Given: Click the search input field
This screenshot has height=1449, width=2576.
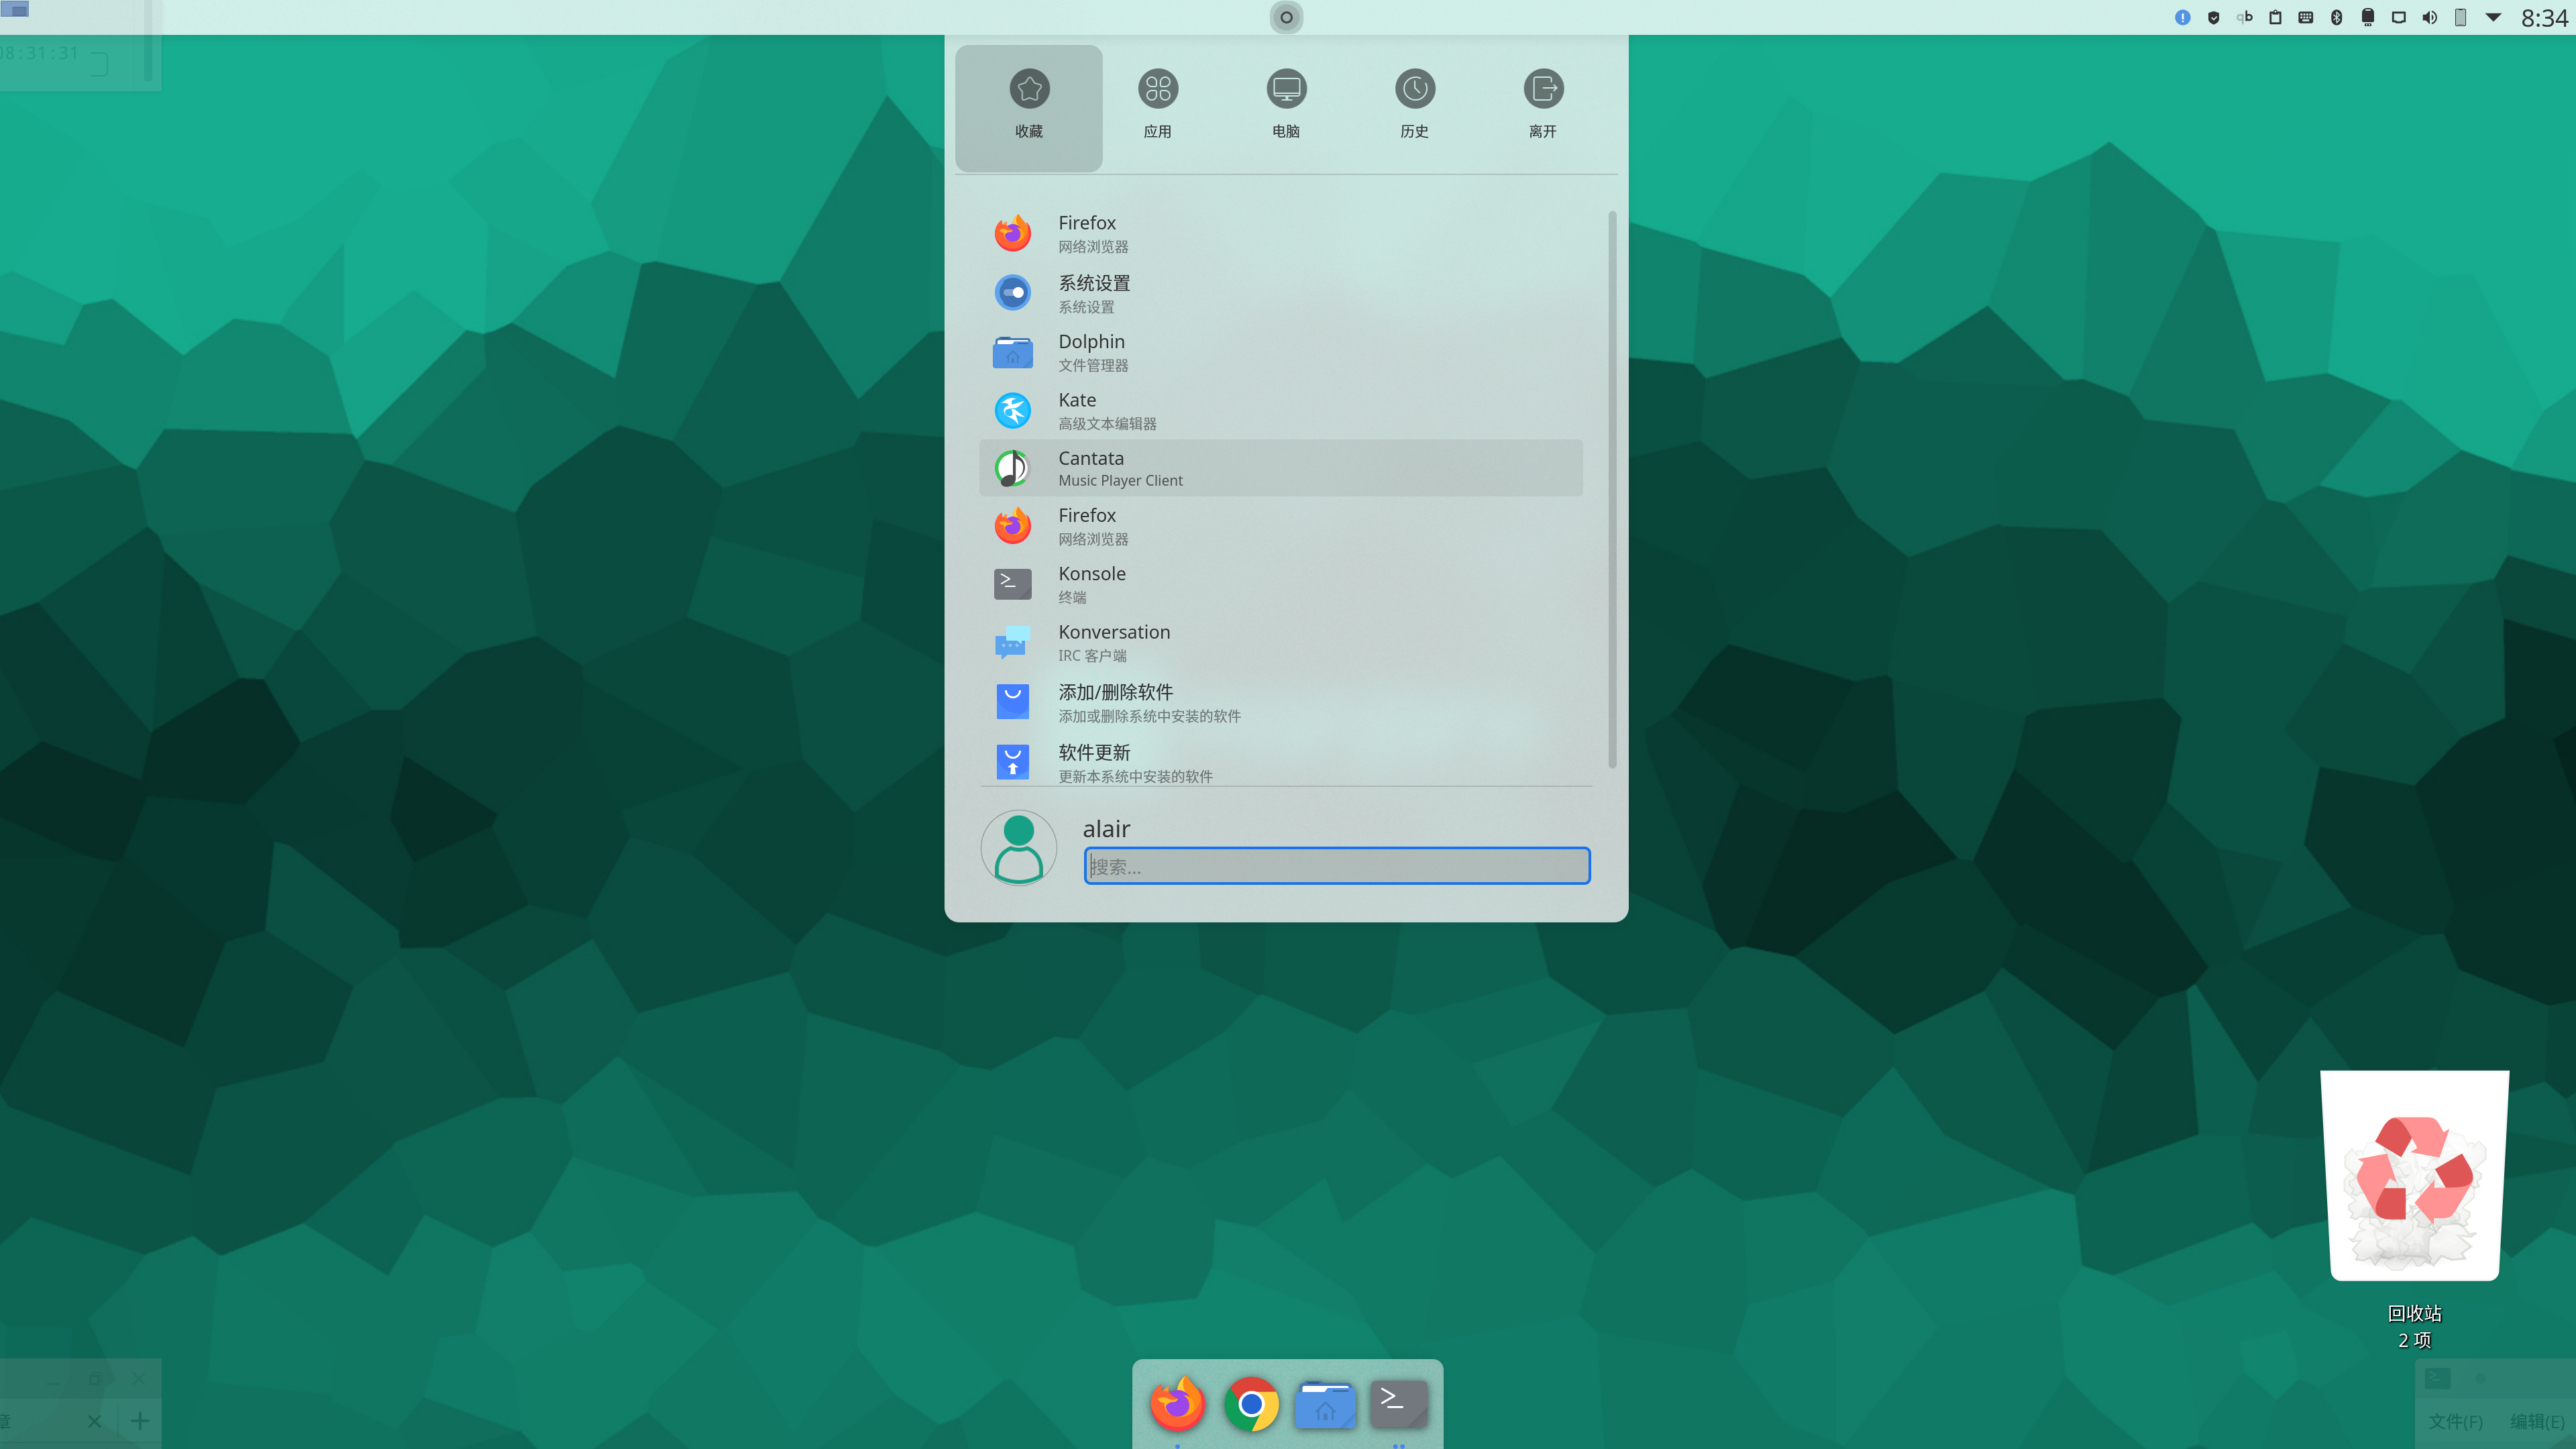Looking at the screenshot, I should pyautogui.click(x=1336, y=866).
